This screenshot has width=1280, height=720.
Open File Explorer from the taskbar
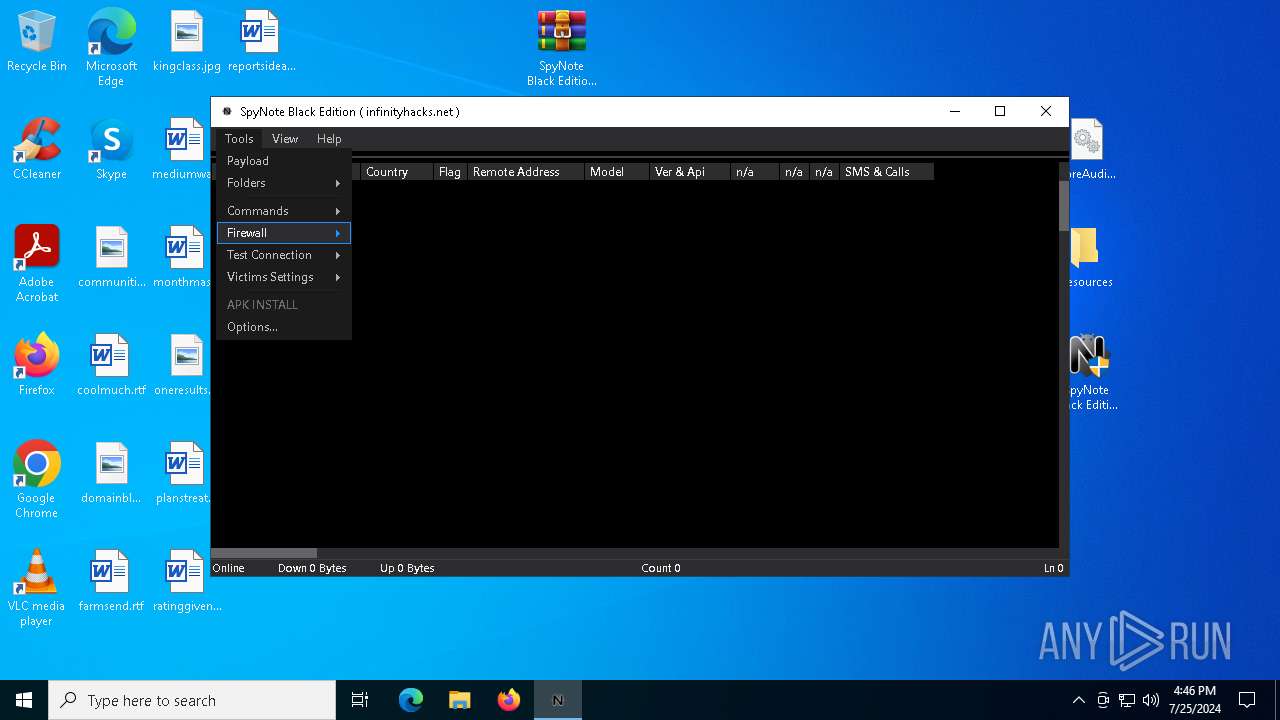459,700
